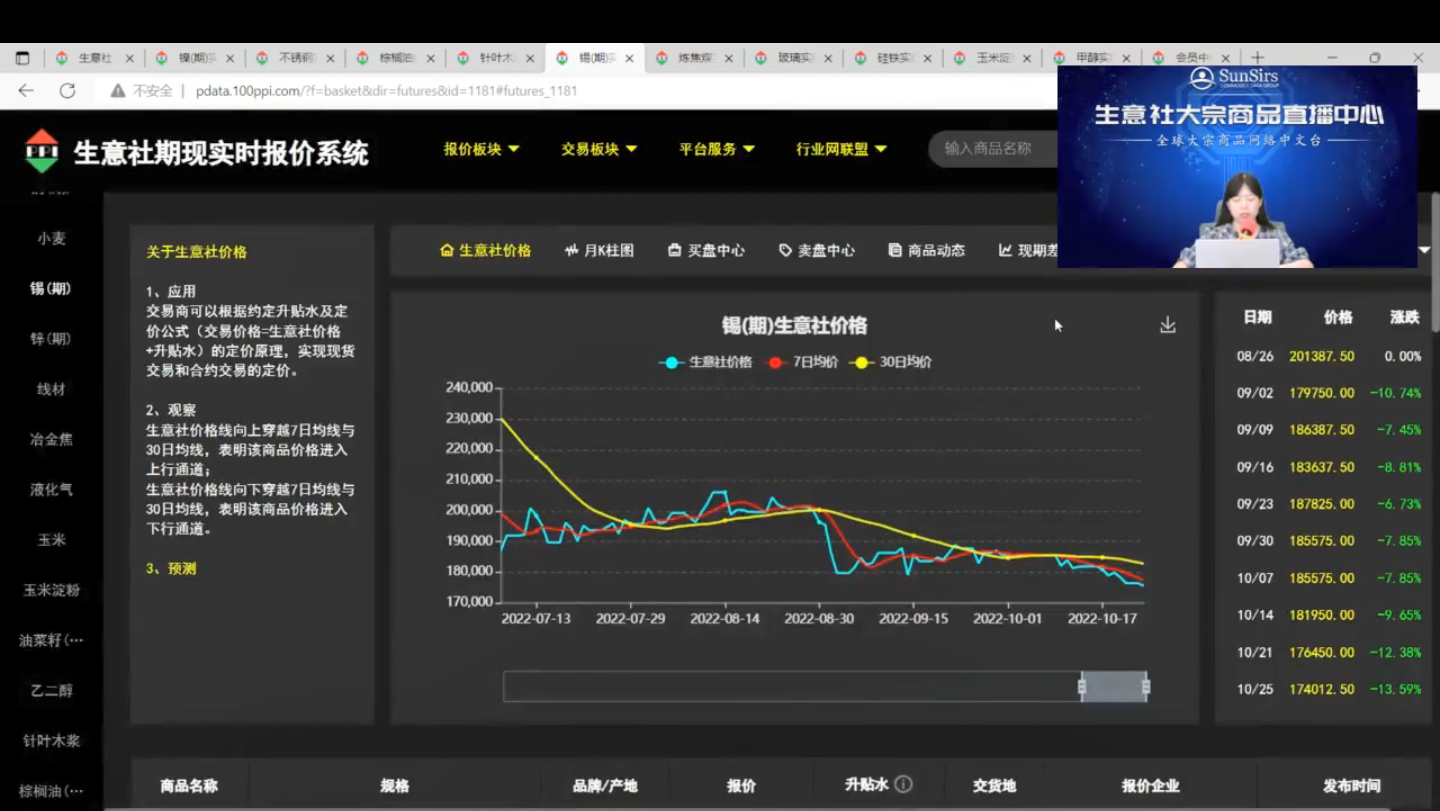The width and height of the screenshot is (1440, 811).
Task: Open the 行业网联盟 dropdown
Action: (x=840, y=149)
